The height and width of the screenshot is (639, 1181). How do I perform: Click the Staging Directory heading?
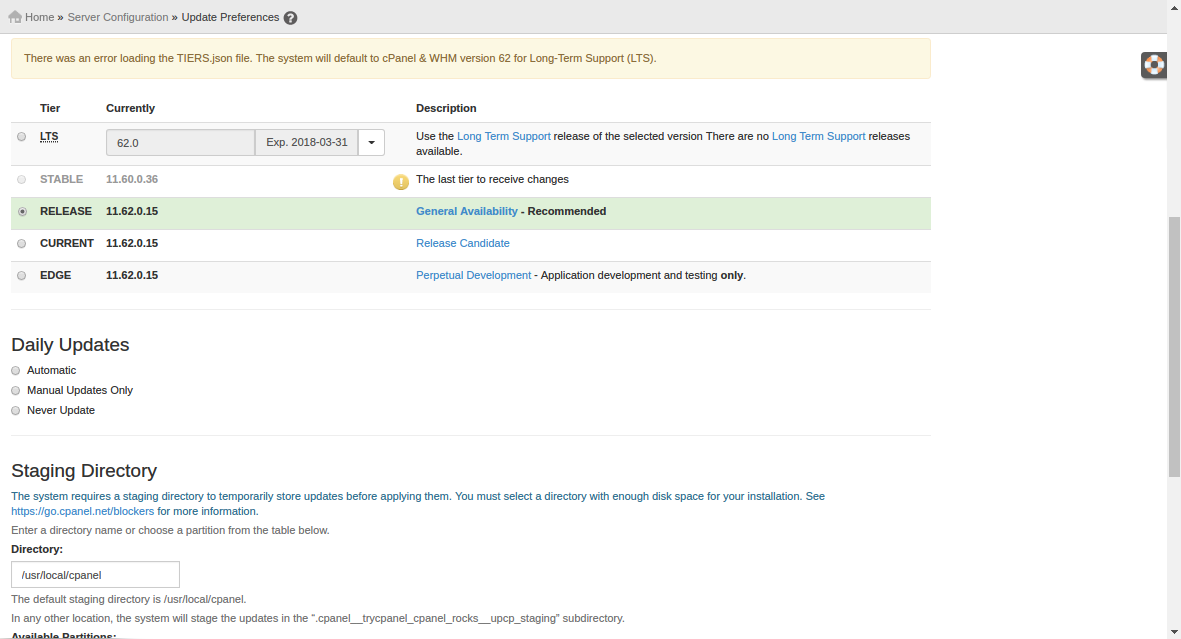click(x=84, y=470)
